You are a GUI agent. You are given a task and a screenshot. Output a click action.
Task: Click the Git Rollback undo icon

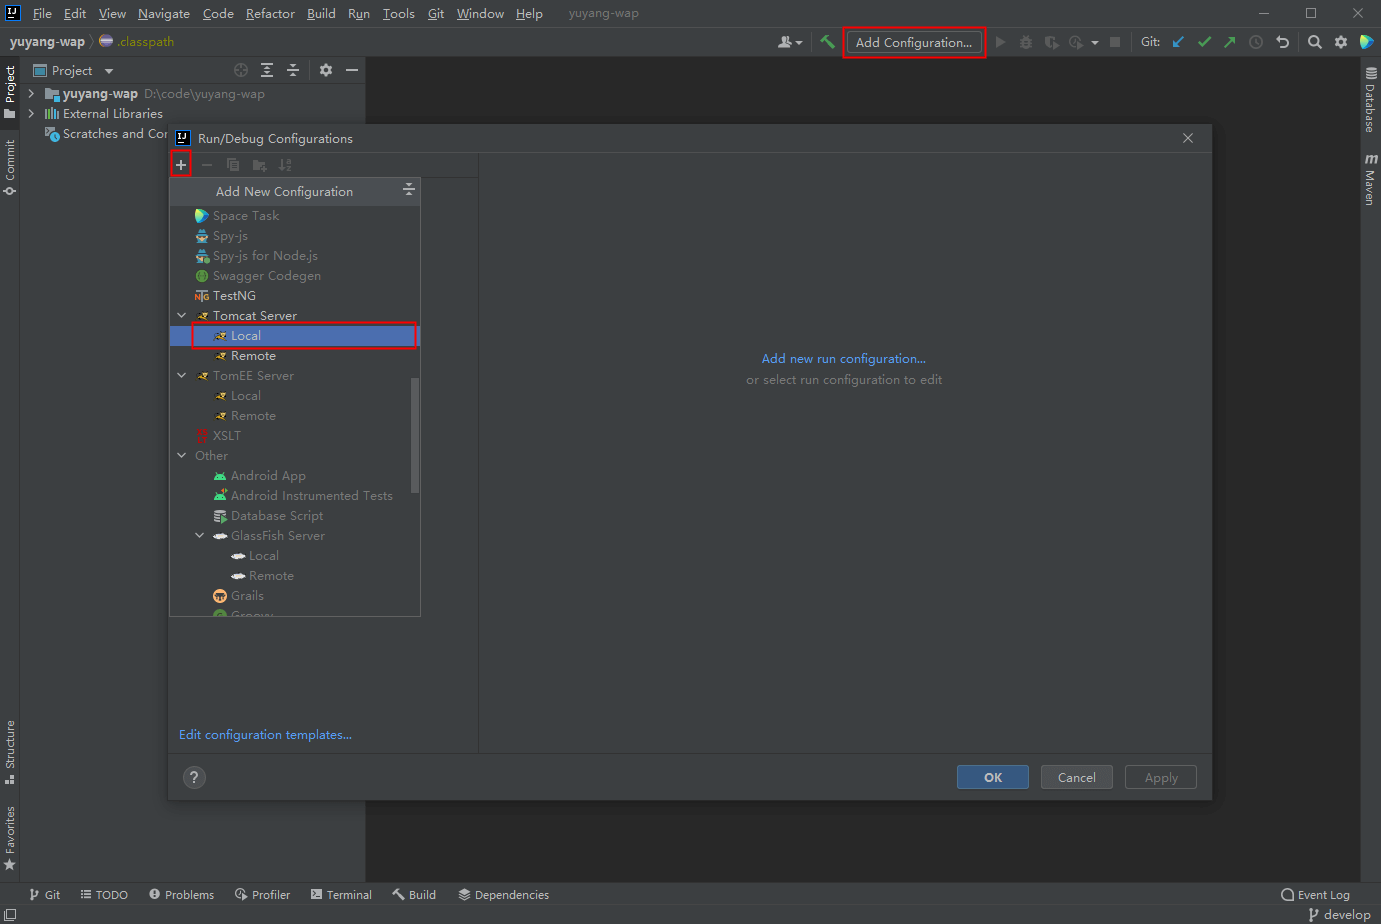[1283, 42]
